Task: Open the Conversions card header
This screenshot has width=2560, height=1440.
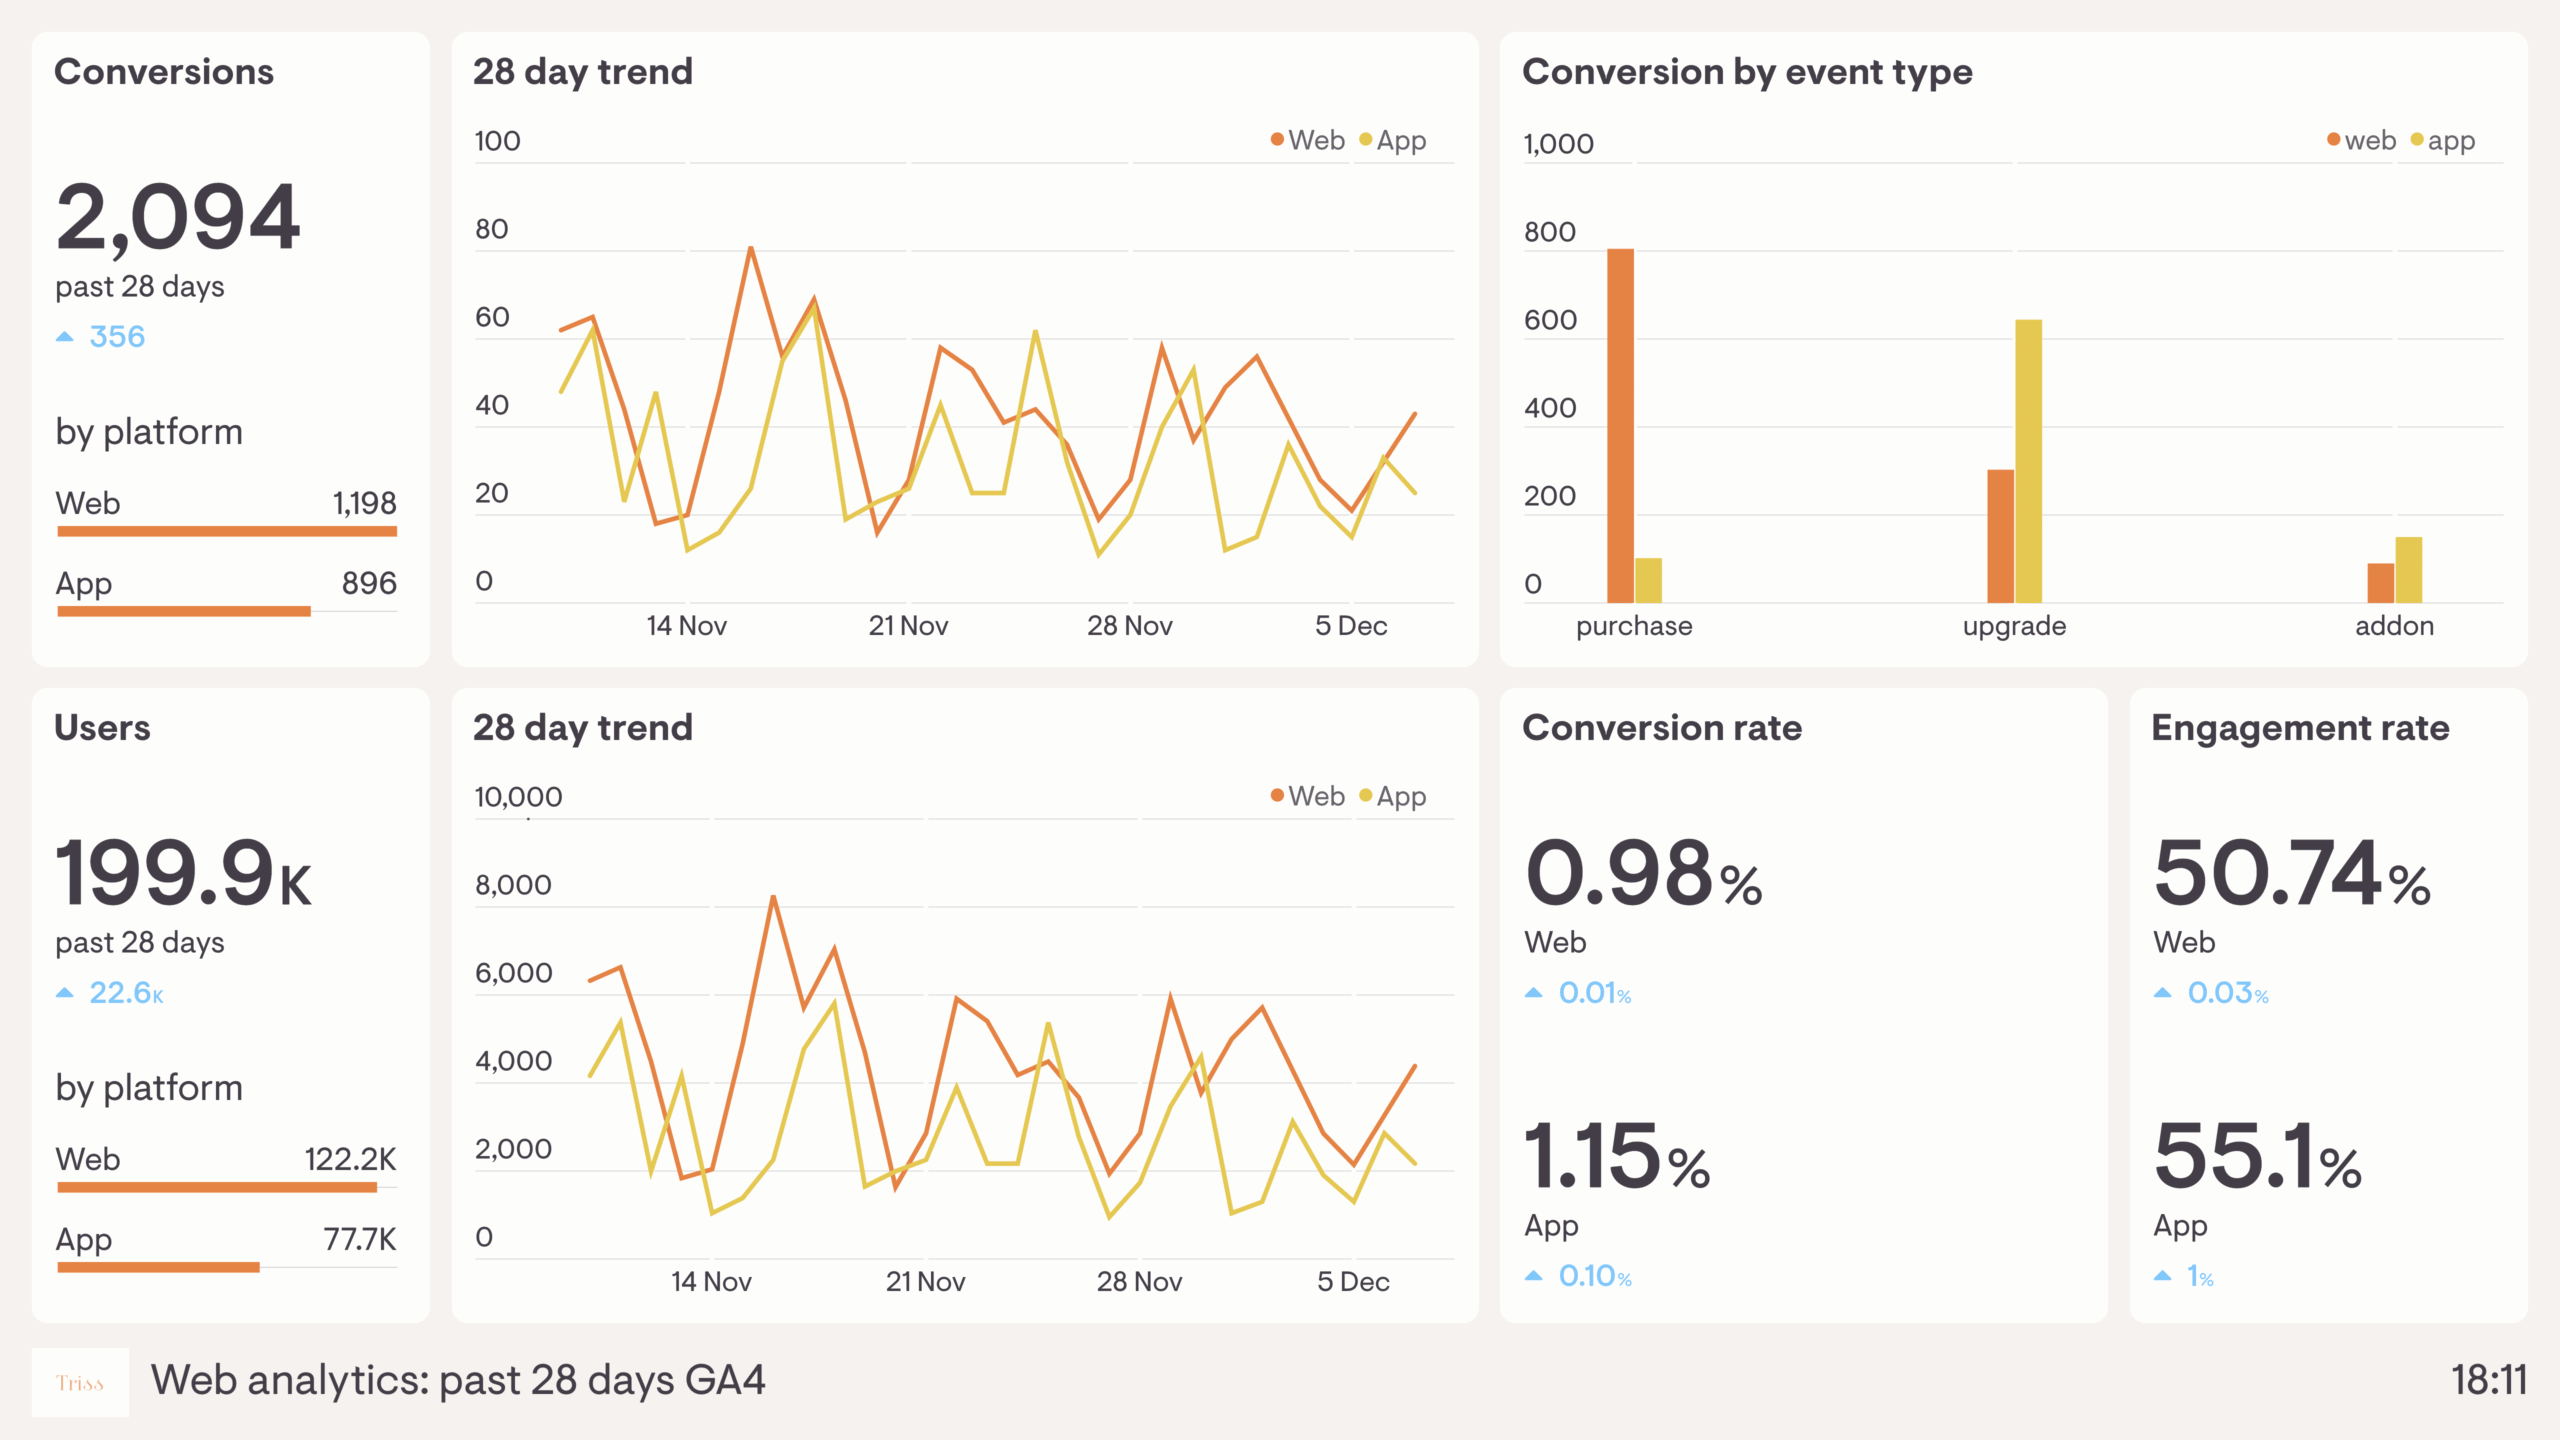Action: [164, 71]
